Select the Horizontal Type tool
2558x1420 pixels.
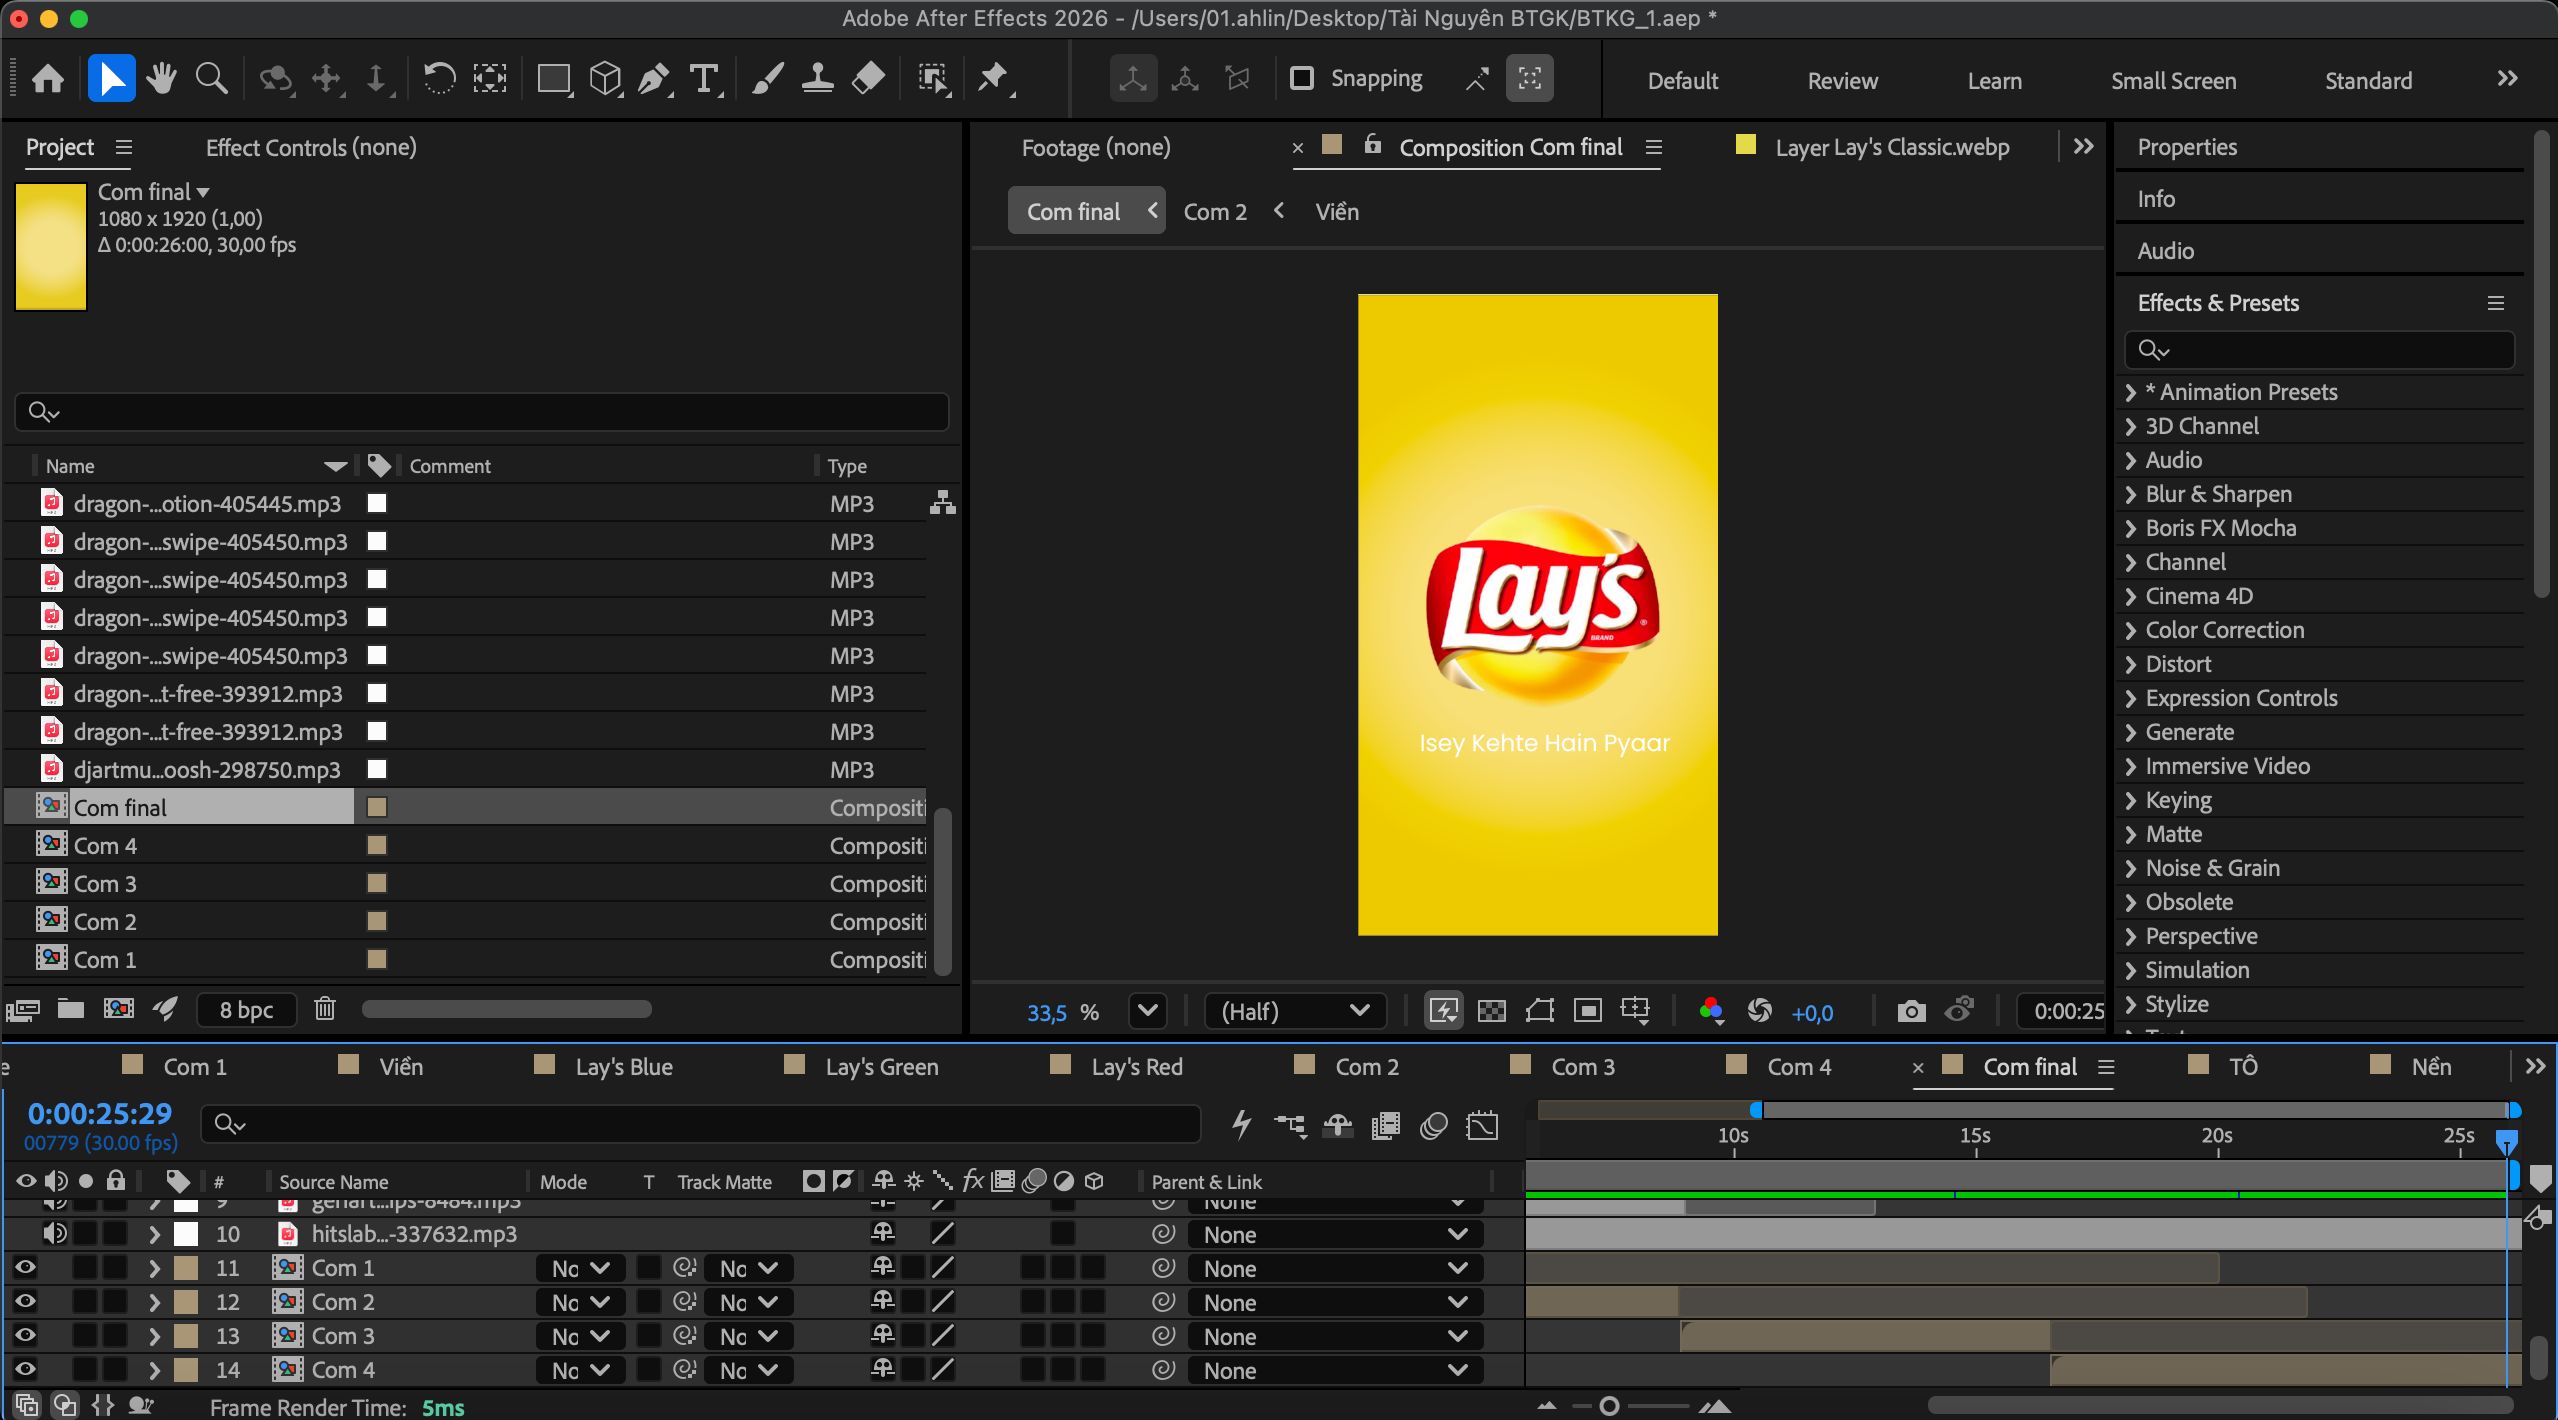point(705,78)
